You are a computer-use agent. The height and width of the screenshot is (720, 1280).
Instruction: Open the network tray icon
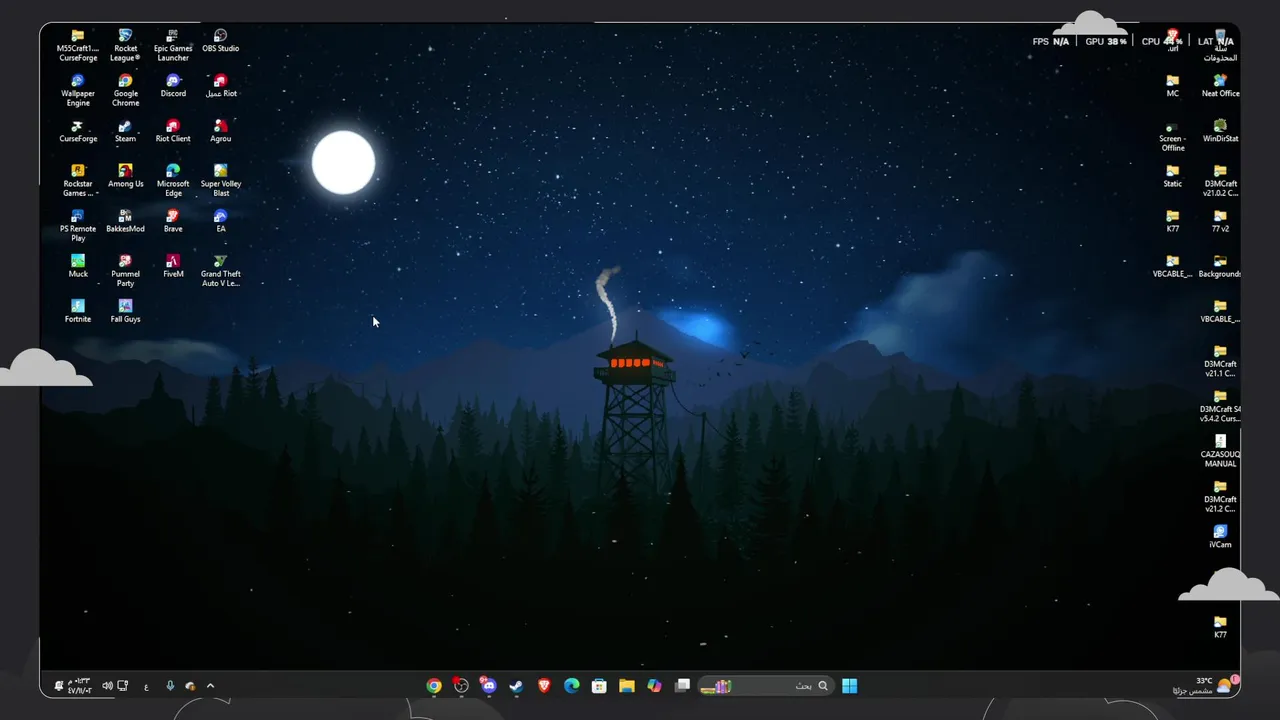click(x=122, y=686)
